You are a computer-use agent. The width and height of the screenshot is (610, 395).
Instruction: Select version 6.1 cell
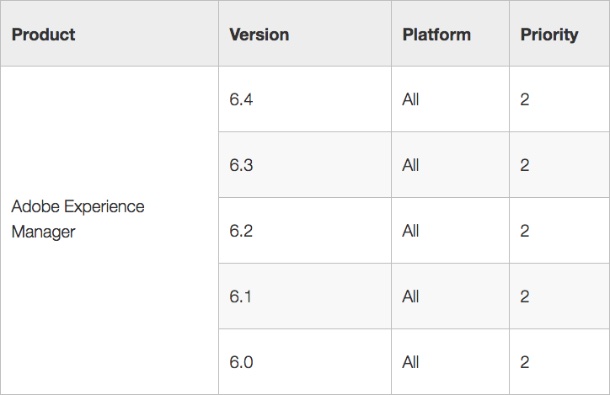[x=305, y=296]
